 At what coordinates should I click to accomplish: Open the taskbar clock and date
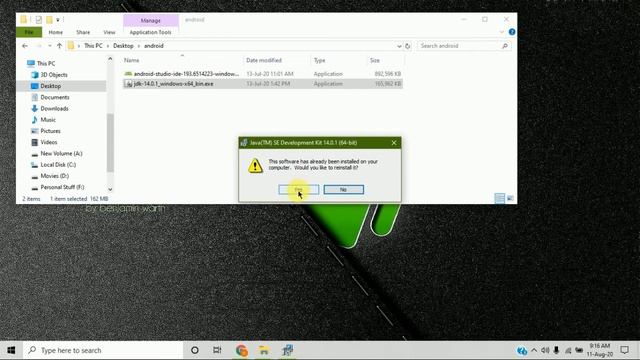tap(600, 350)
